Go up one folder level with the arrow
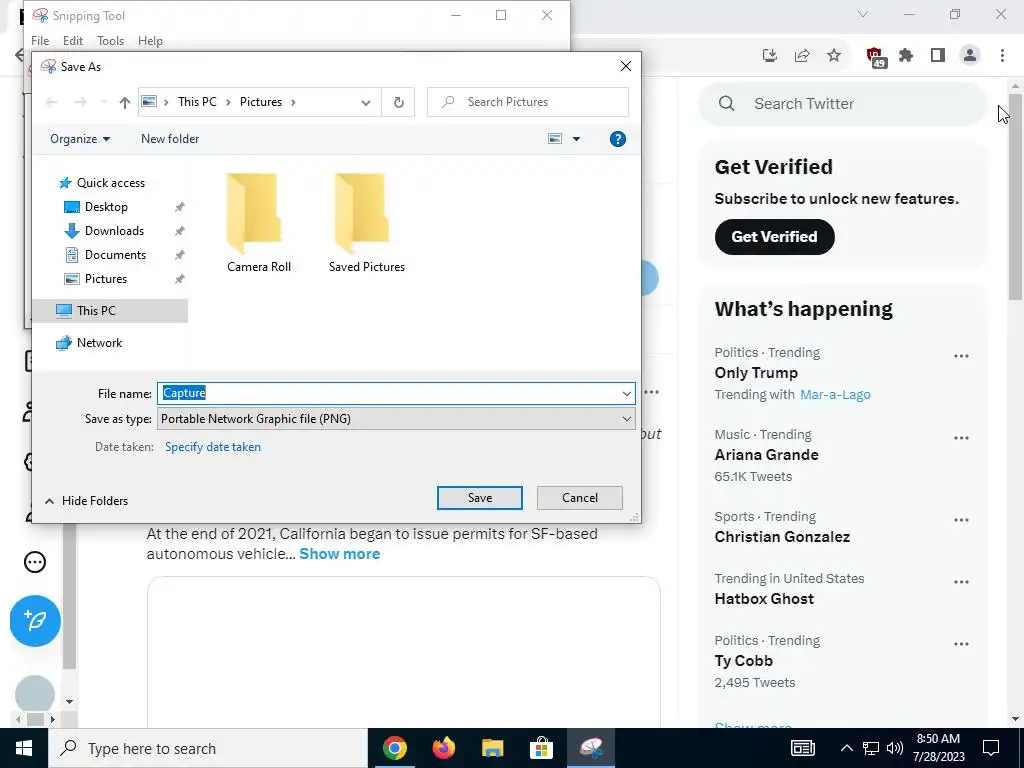Image resolution: width=1024 pixels, height=768 pixels. (125, 103)
